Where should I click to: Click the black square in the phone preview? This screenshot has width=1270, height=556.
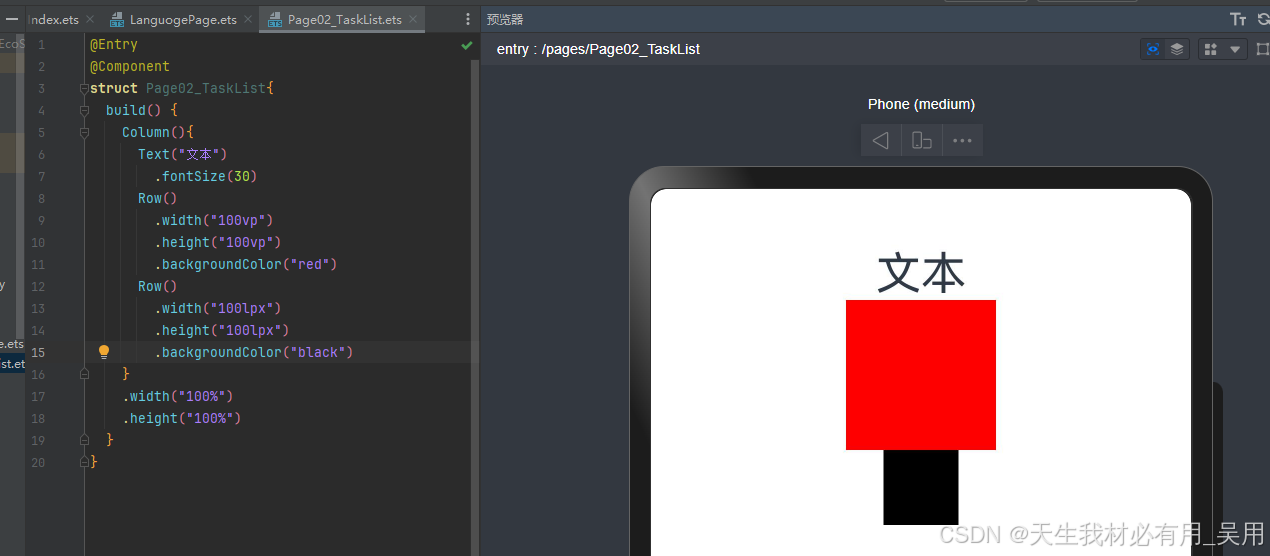pyautogui.click(x=921, y=487)
